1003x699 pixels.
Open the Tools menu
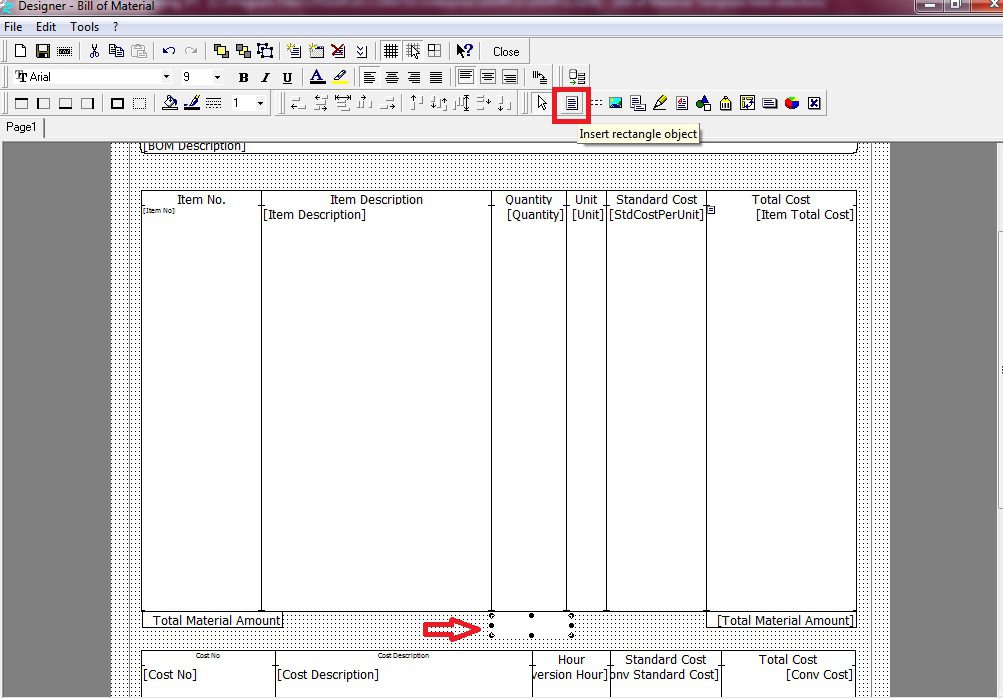click(x=84, y=27)
